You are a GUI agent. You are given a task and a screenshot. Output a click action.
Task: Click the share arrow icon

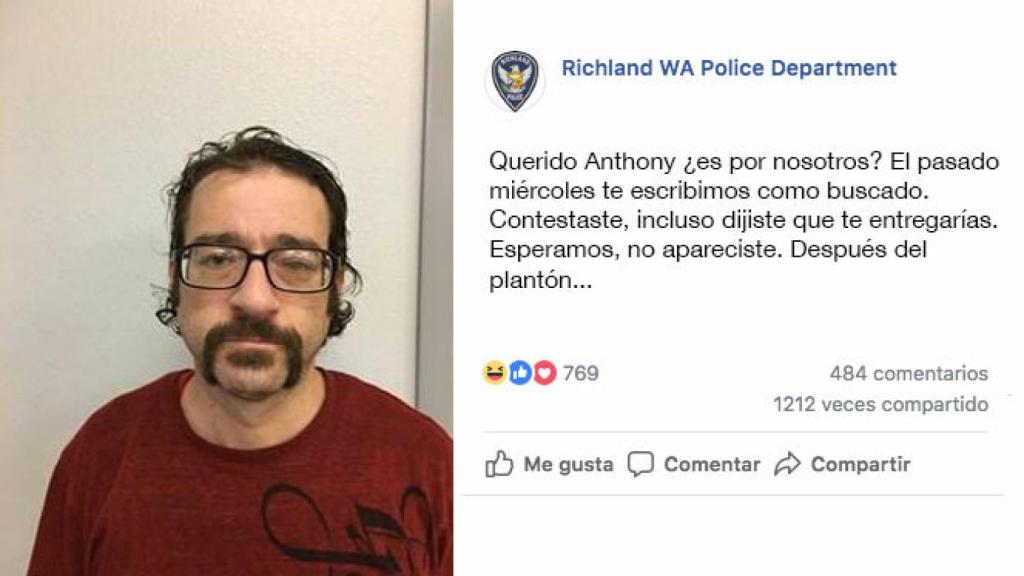click(x=788, y=464)
